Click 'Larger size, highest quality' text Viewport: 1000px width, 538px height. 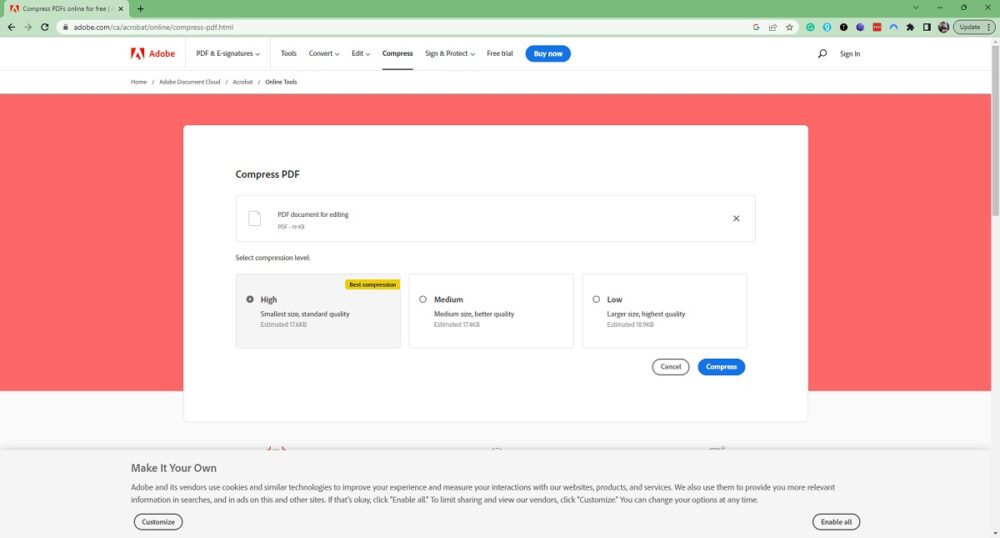[646, 314]
